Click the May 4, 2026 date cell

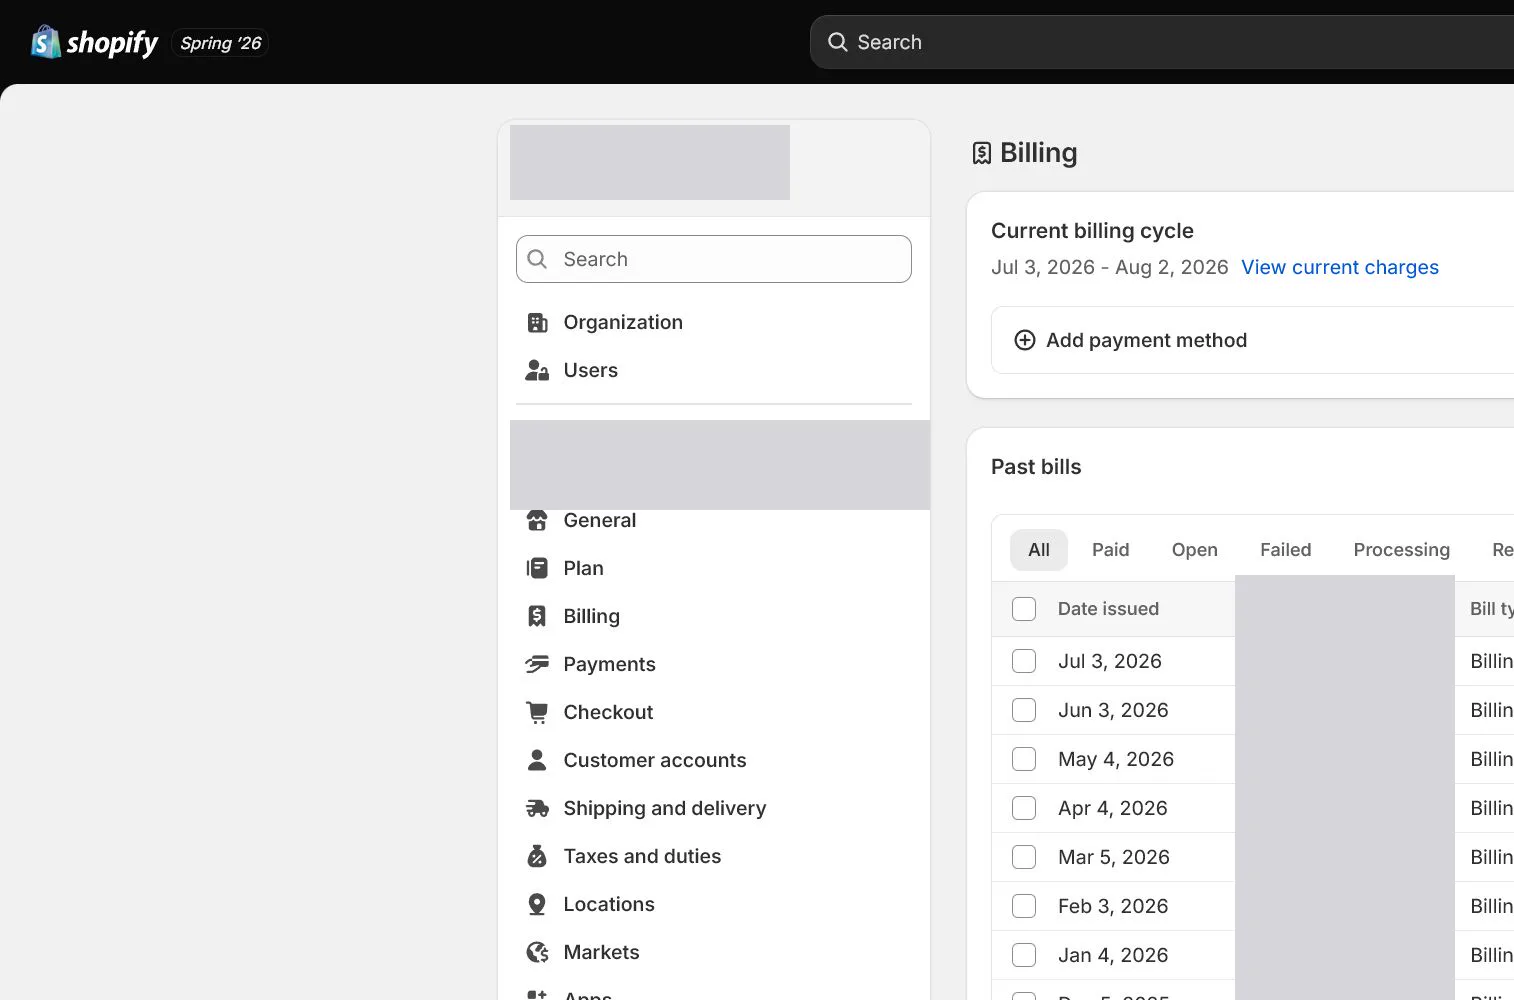(1116, 759)
